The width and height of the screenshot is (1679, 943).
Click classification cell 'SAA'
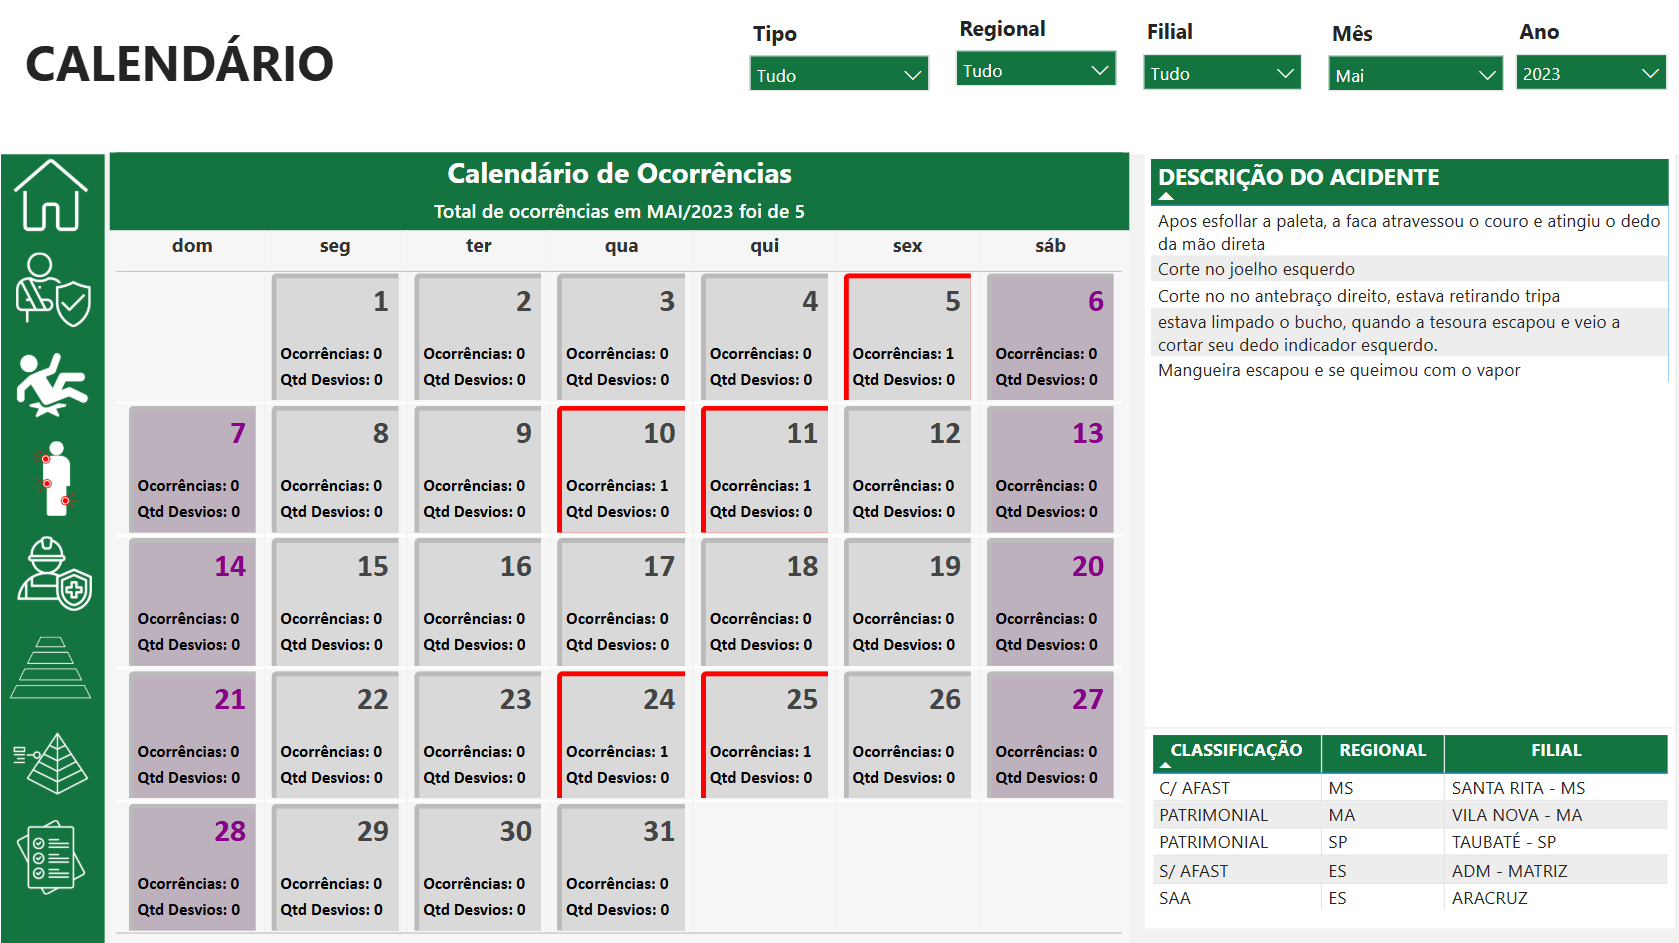point(1175,898)
